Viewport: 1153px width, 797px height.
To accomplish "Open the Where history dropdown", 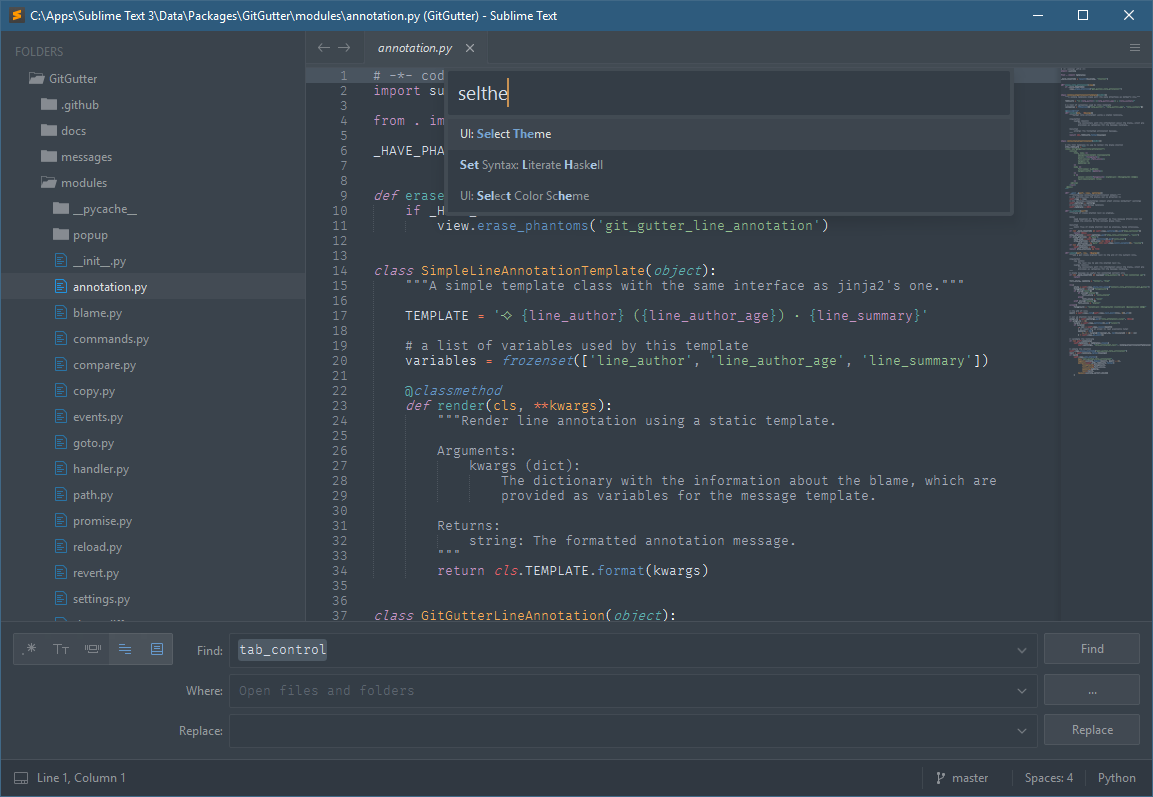I will [1021, 690].
